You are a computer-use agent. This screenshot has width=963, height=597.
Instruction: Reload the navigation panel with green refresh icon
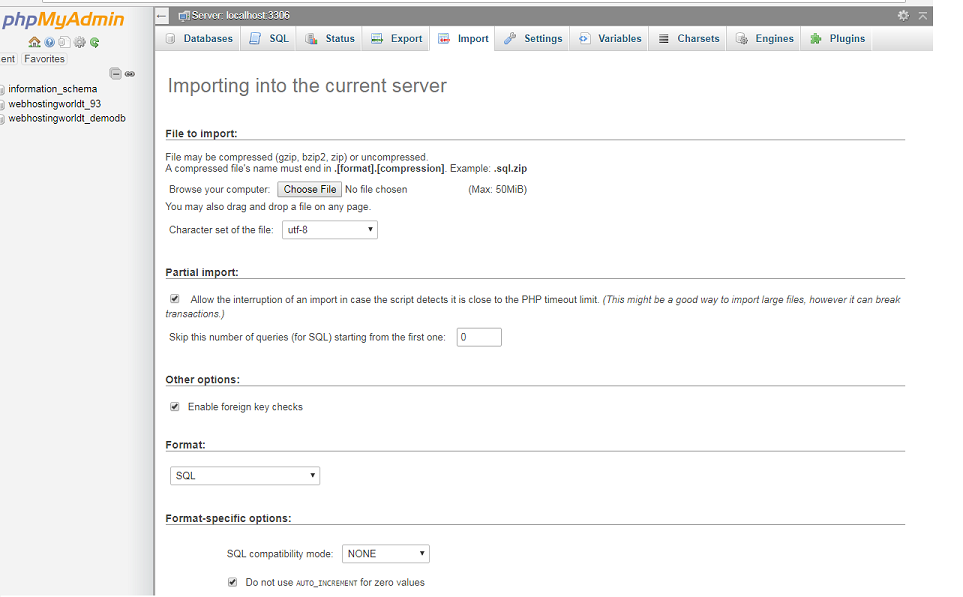(94, 43)
